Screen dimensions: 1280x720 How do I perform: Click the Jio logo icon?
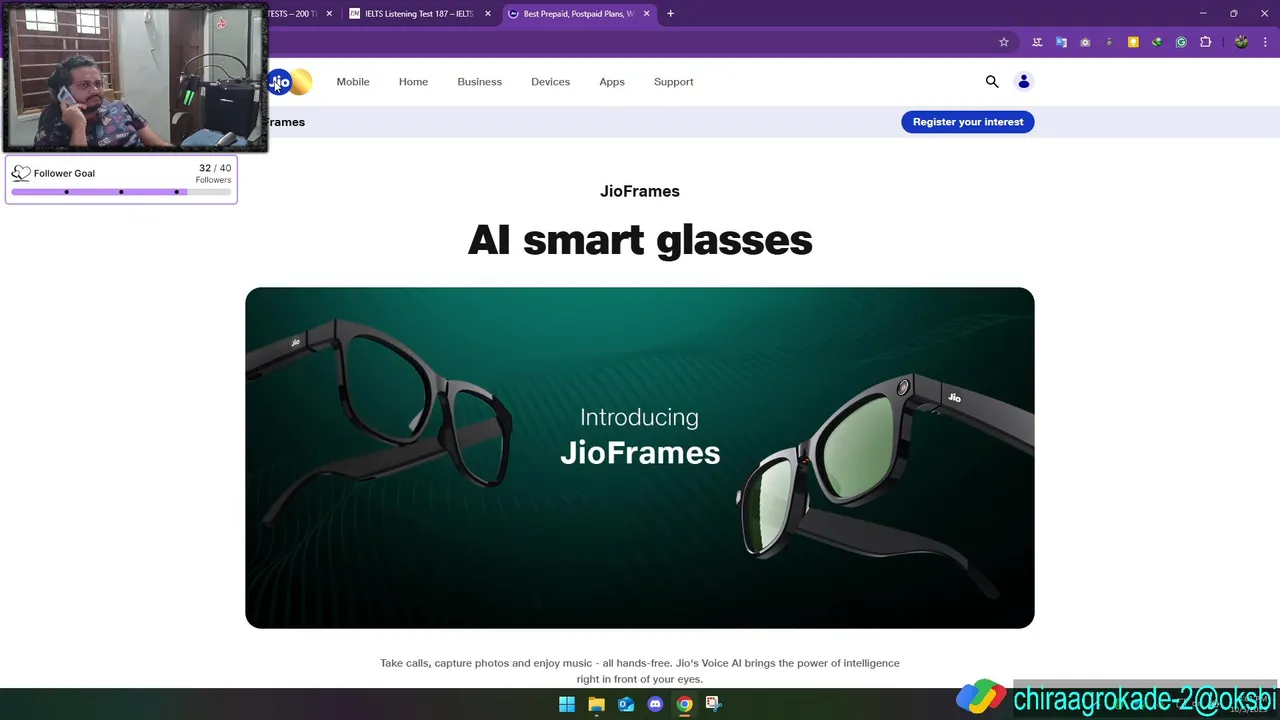click(280, 82)
